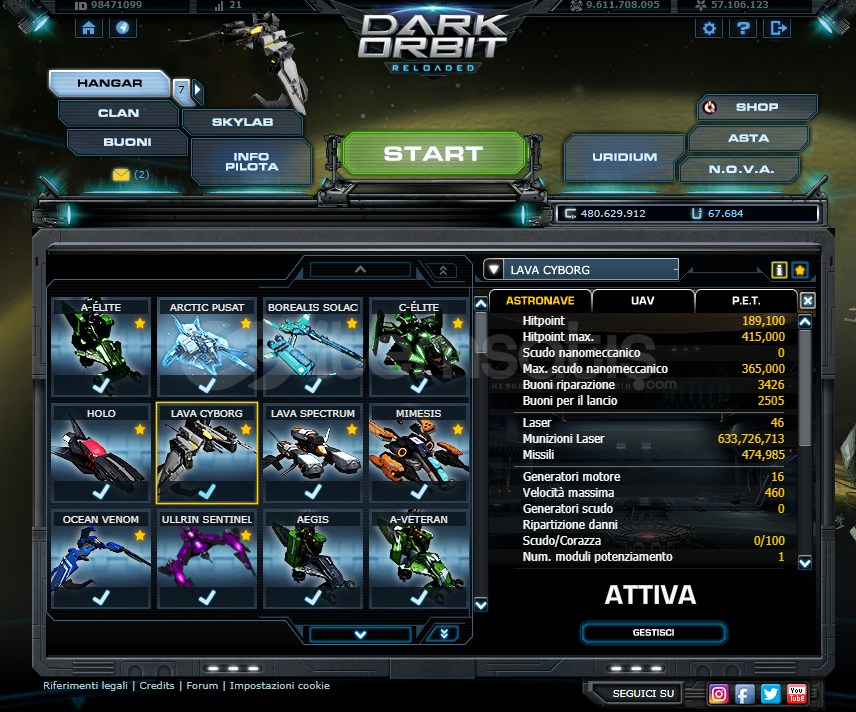
Task: Open the URIDIUM button
Action: click(x=625, y=157)
